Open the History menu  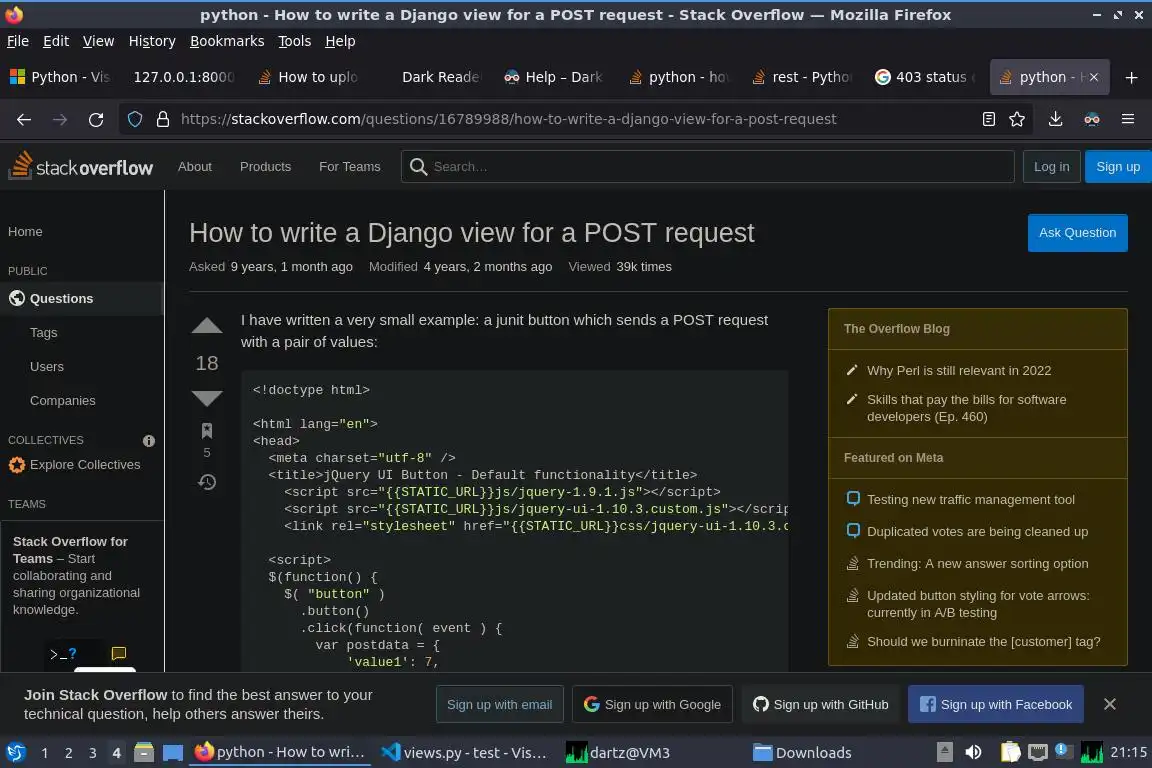click(152, 41)
